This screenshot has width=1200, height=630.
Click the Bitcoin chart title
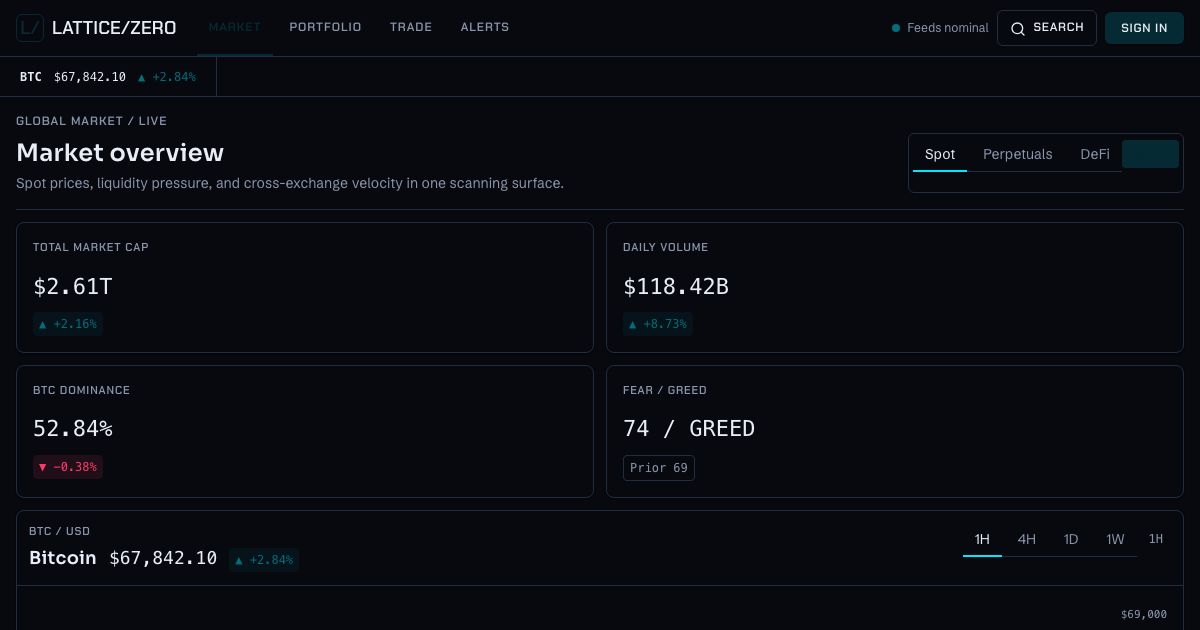[x=63, y=558]
